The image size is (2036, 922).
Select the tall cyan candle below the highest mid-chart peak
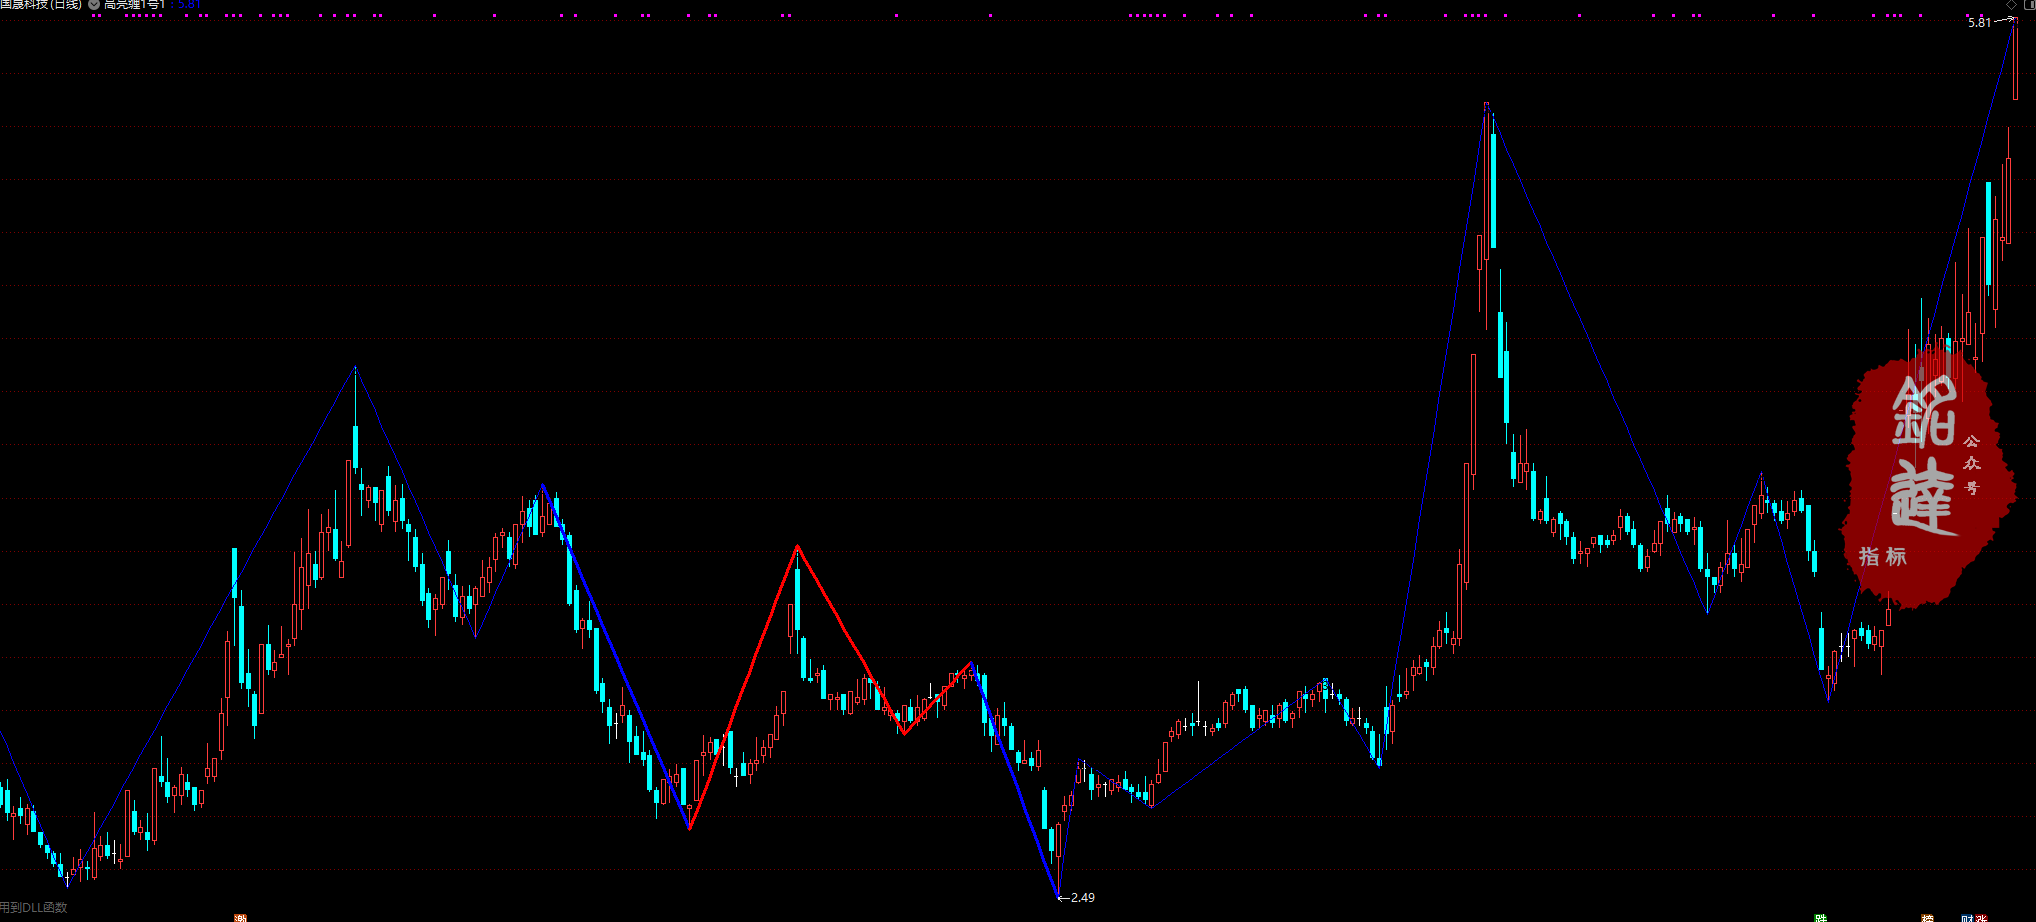pos(1493,190)
